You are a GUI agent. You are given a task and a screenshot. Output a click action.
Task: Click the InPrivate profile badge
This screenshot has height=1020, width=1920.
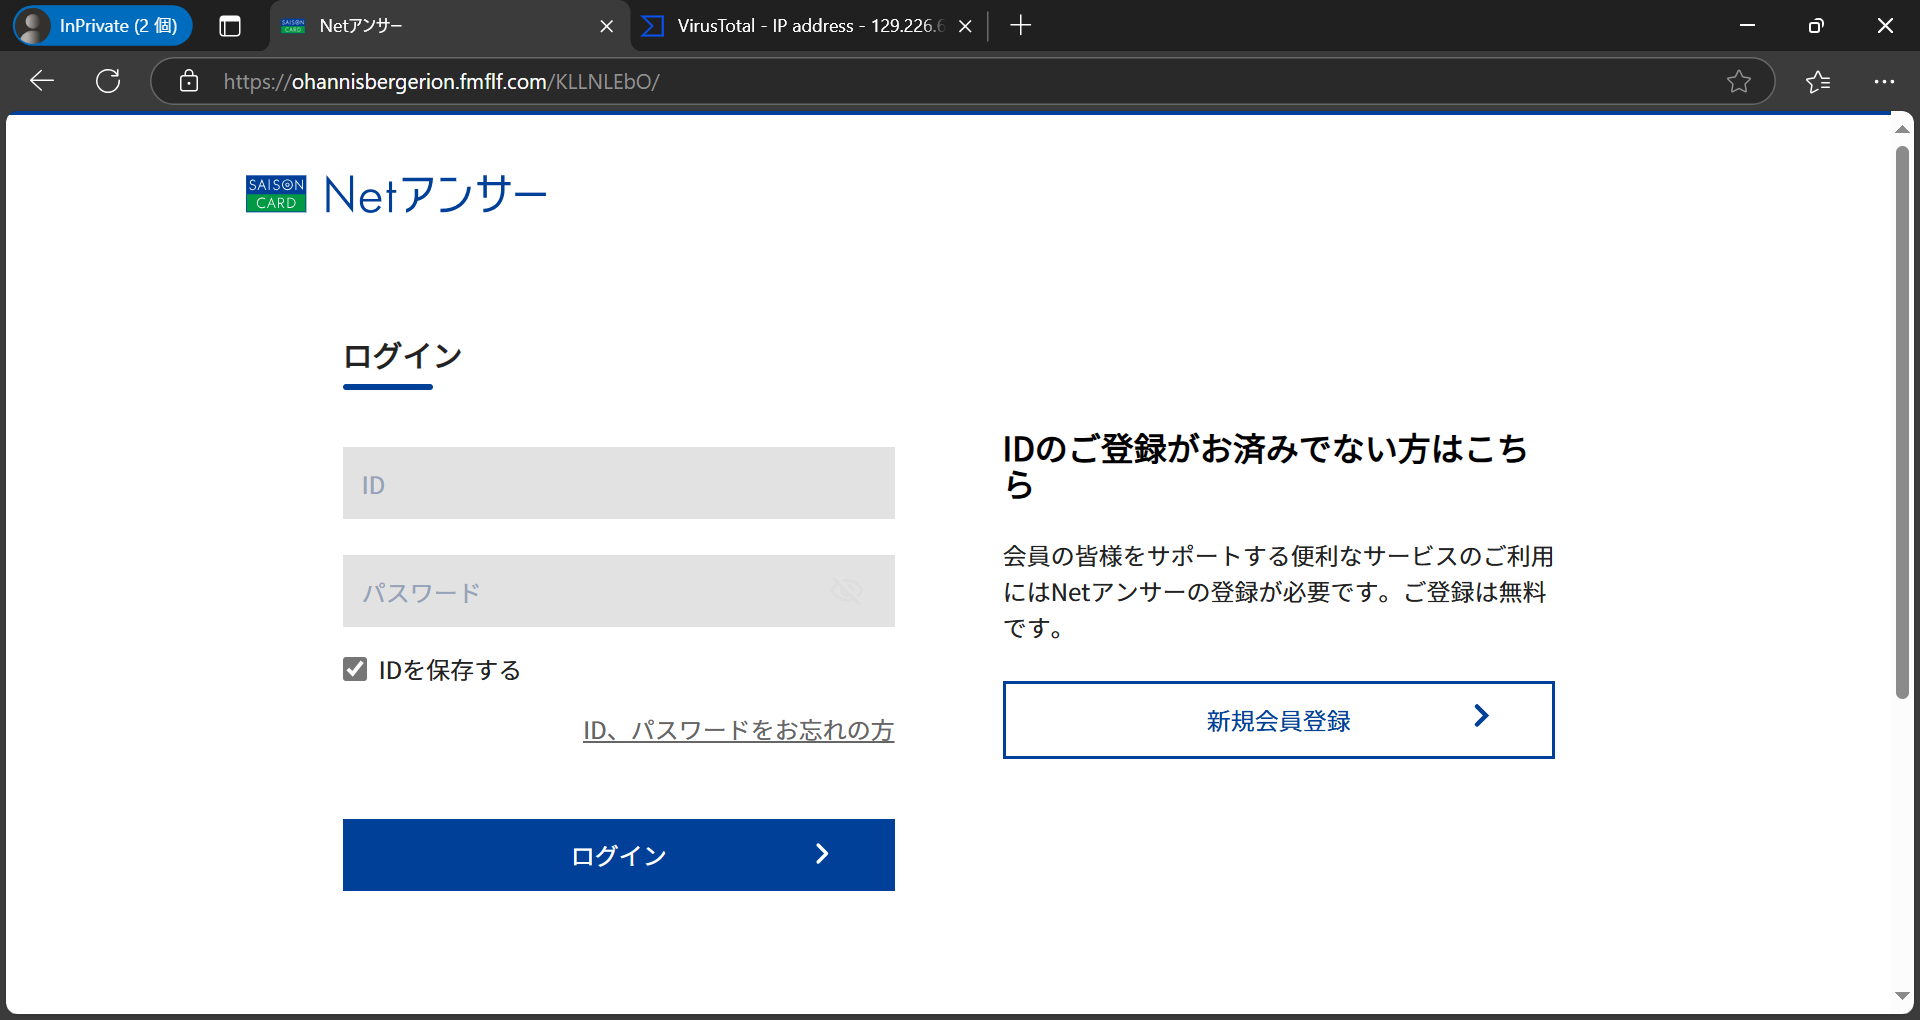pos(103,26)
